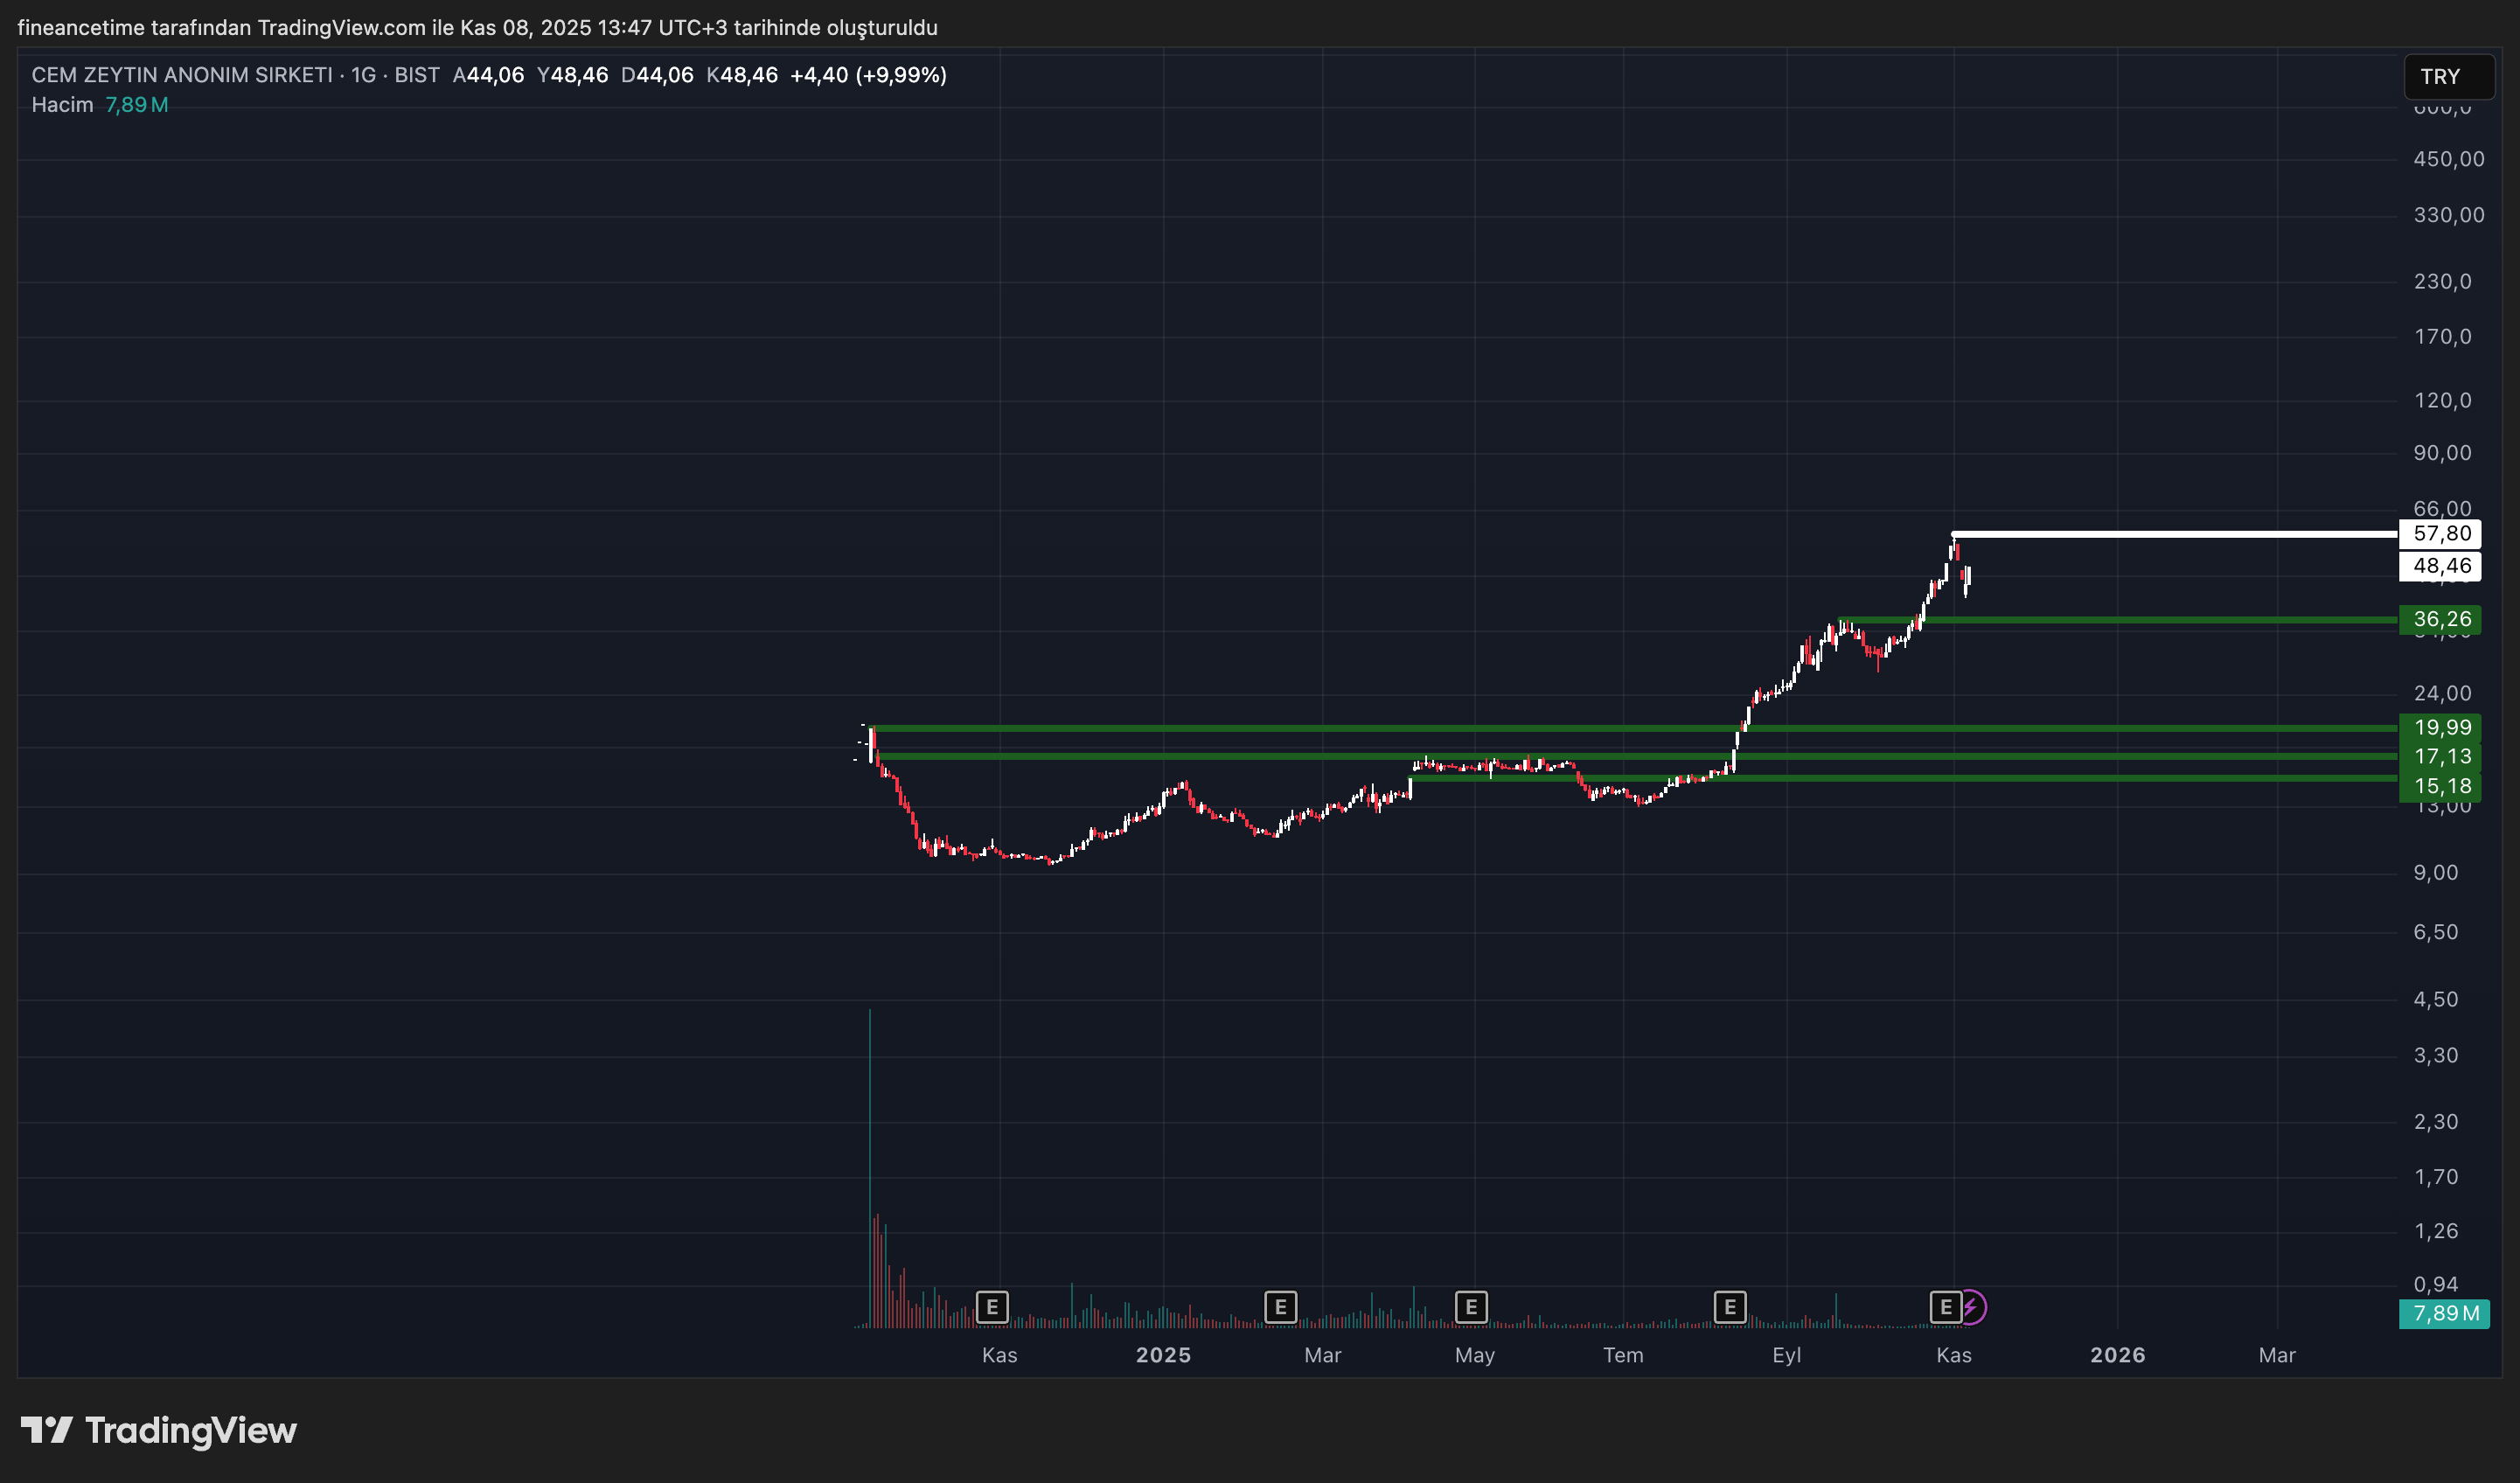Open the earnings E marker below May
The image size is (2520, 1483).
point(1470,1306)
